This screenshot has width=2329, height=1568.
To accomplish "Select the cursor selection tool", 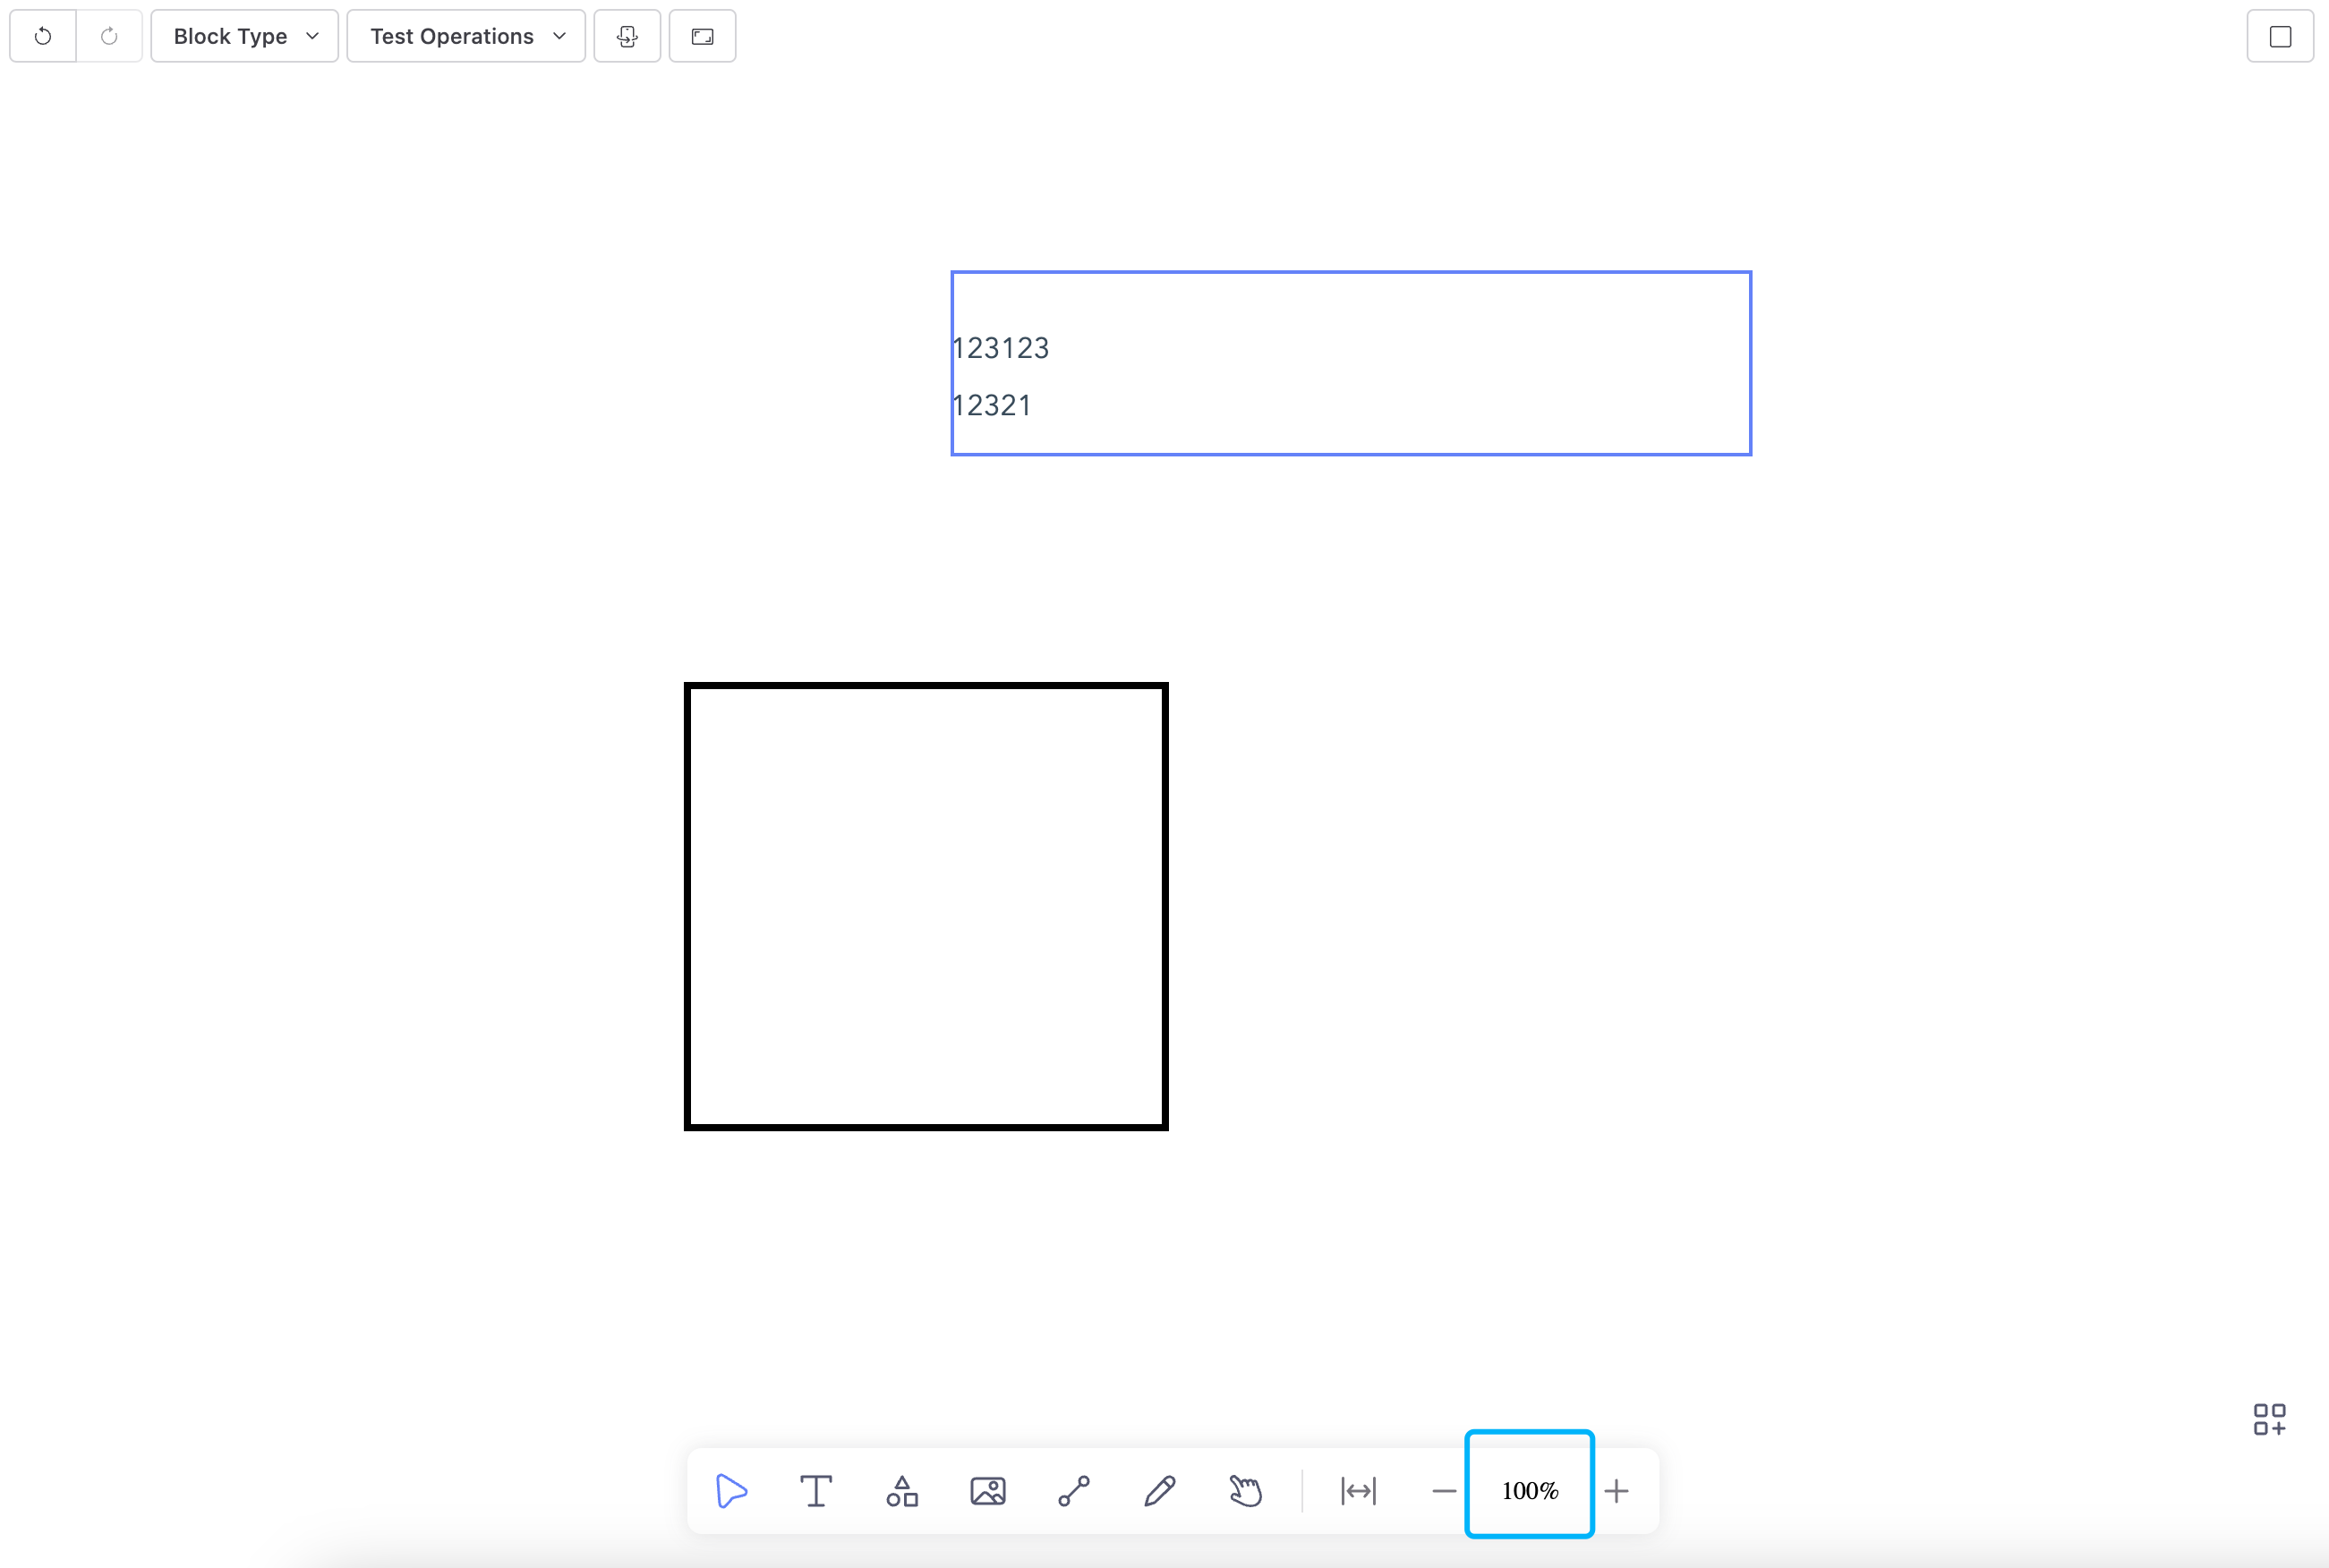I will [x=731, y=1491].
